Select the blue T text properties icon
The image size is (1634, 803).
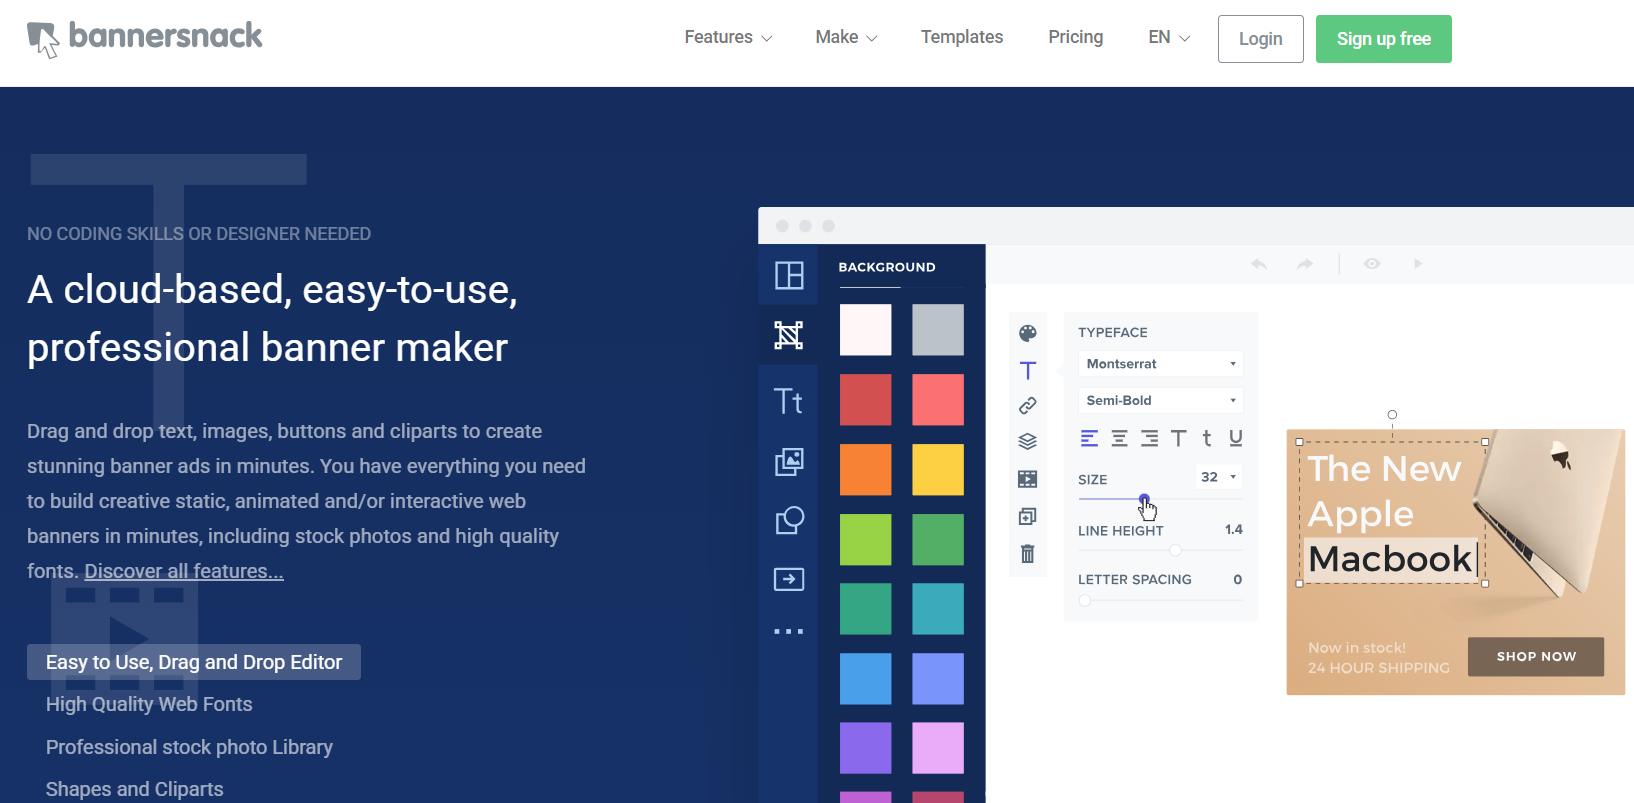[x=1028, y=370]
